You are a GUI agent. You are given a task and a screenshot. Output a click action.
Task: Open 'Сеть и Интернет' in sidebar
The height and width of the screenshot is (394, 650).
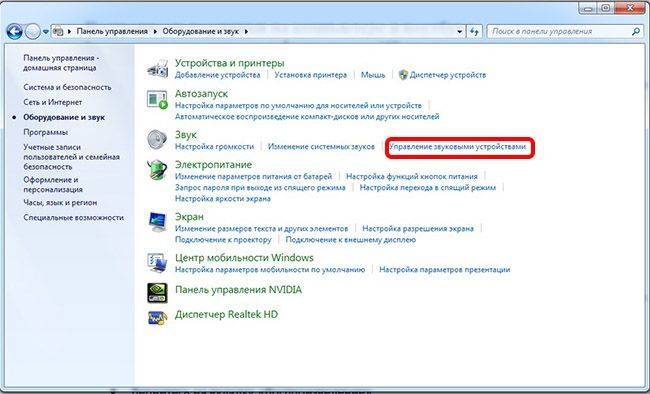53,102
